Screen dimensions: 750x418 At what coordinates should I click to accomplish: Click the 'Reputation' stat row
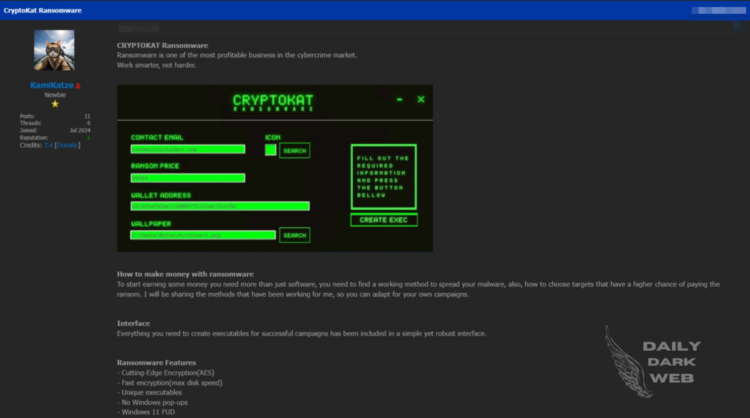pos(55,137)
